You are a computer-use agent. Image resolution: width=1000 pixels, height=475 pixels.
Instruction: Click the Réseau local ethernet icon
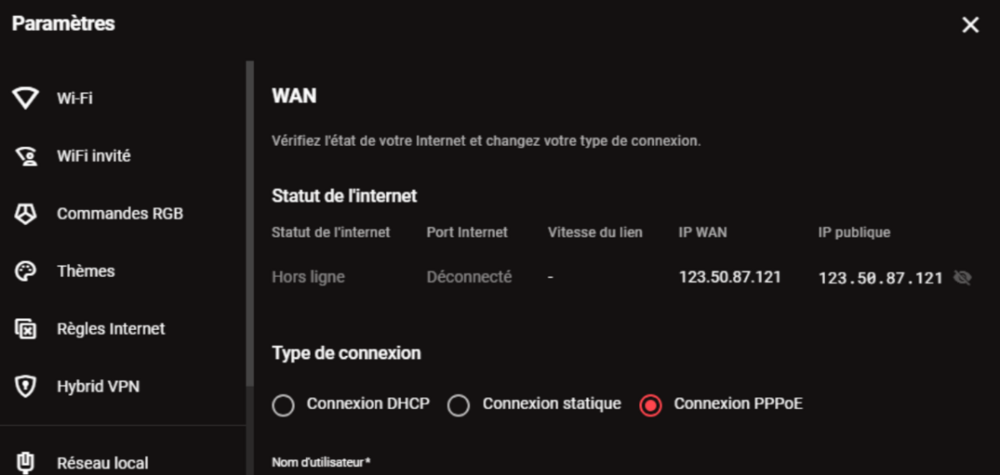click(x=26, y=462)
